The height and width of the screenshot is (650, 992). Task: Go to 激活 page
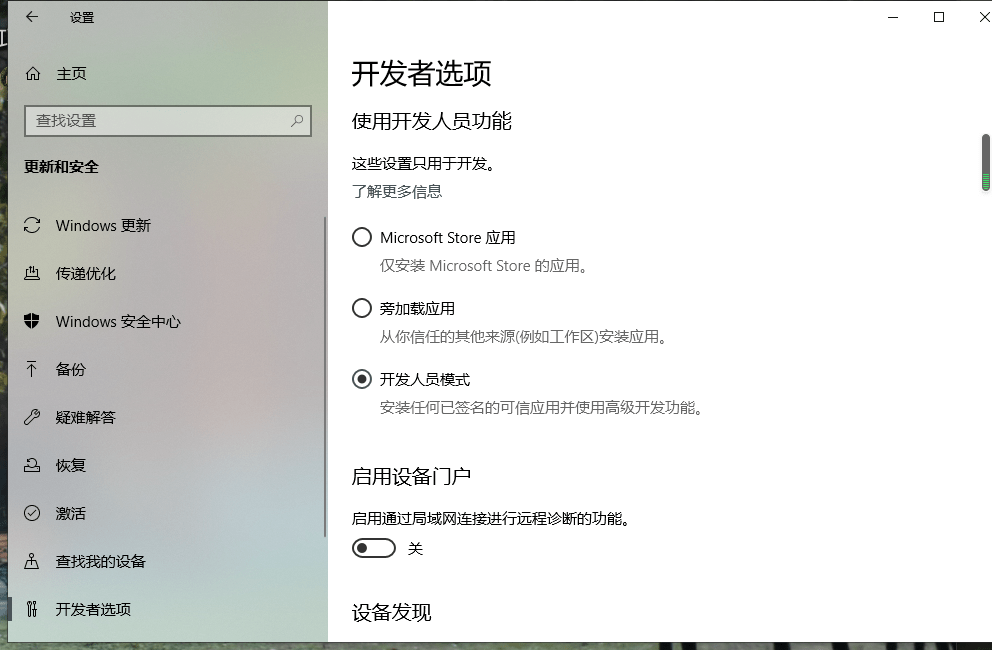click(x=166, y=513)
